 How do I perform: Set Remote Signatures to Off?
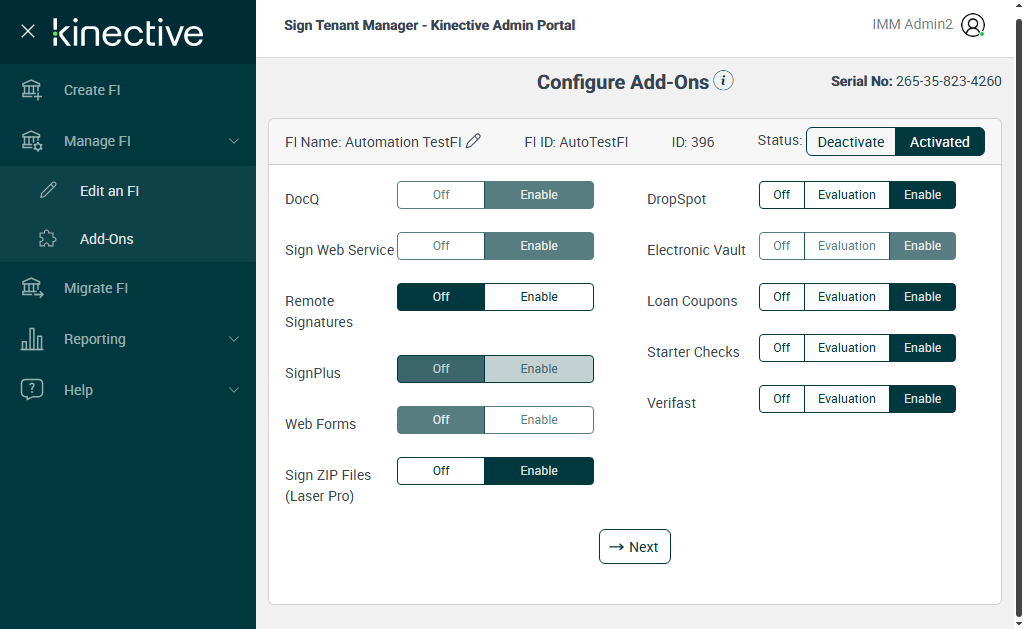tap(441, 297)
